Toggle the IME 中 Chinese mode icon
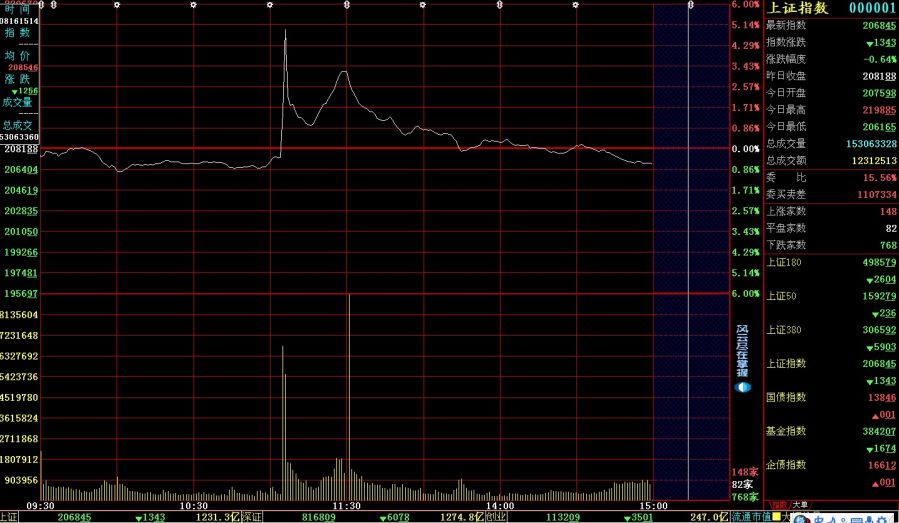Image resolution: width=899 pixels, height=523 pixels. pos(821,521)
